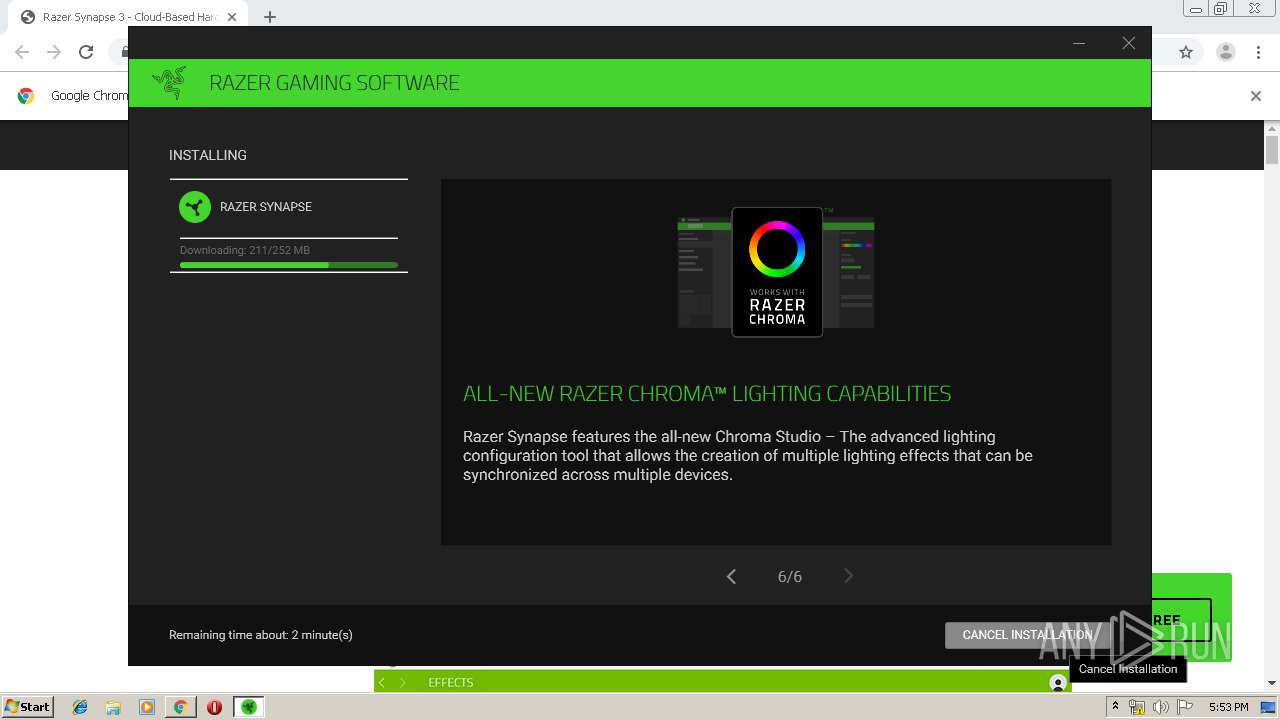Click the round user icon on the Effects bar
The image size is (1280, 720).
coord(1058,682)
